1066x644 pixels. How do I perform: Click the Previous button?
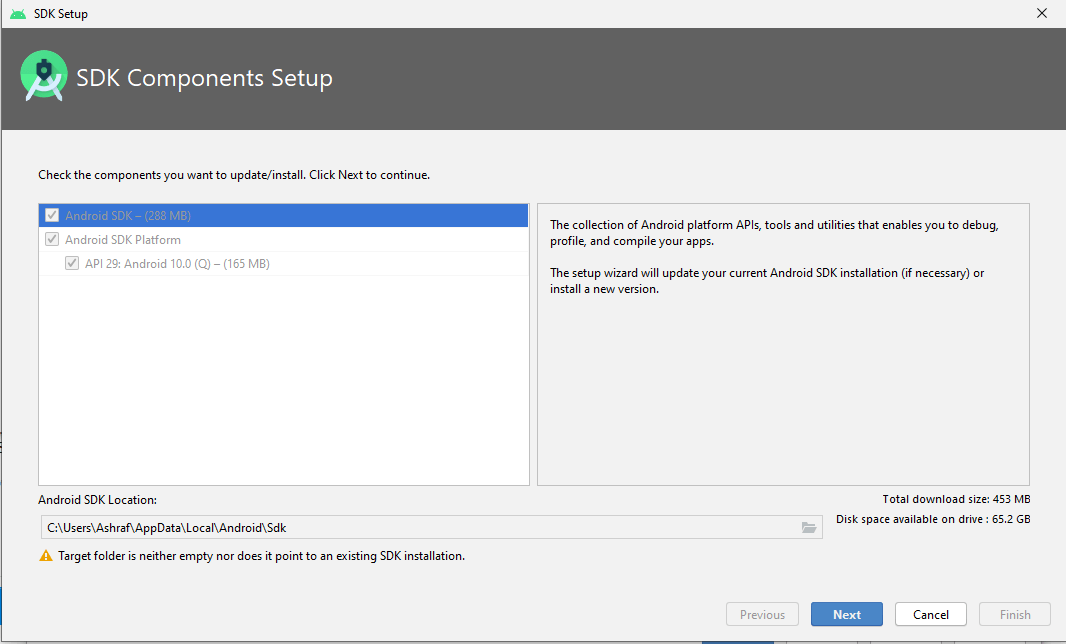coord(762,615)
